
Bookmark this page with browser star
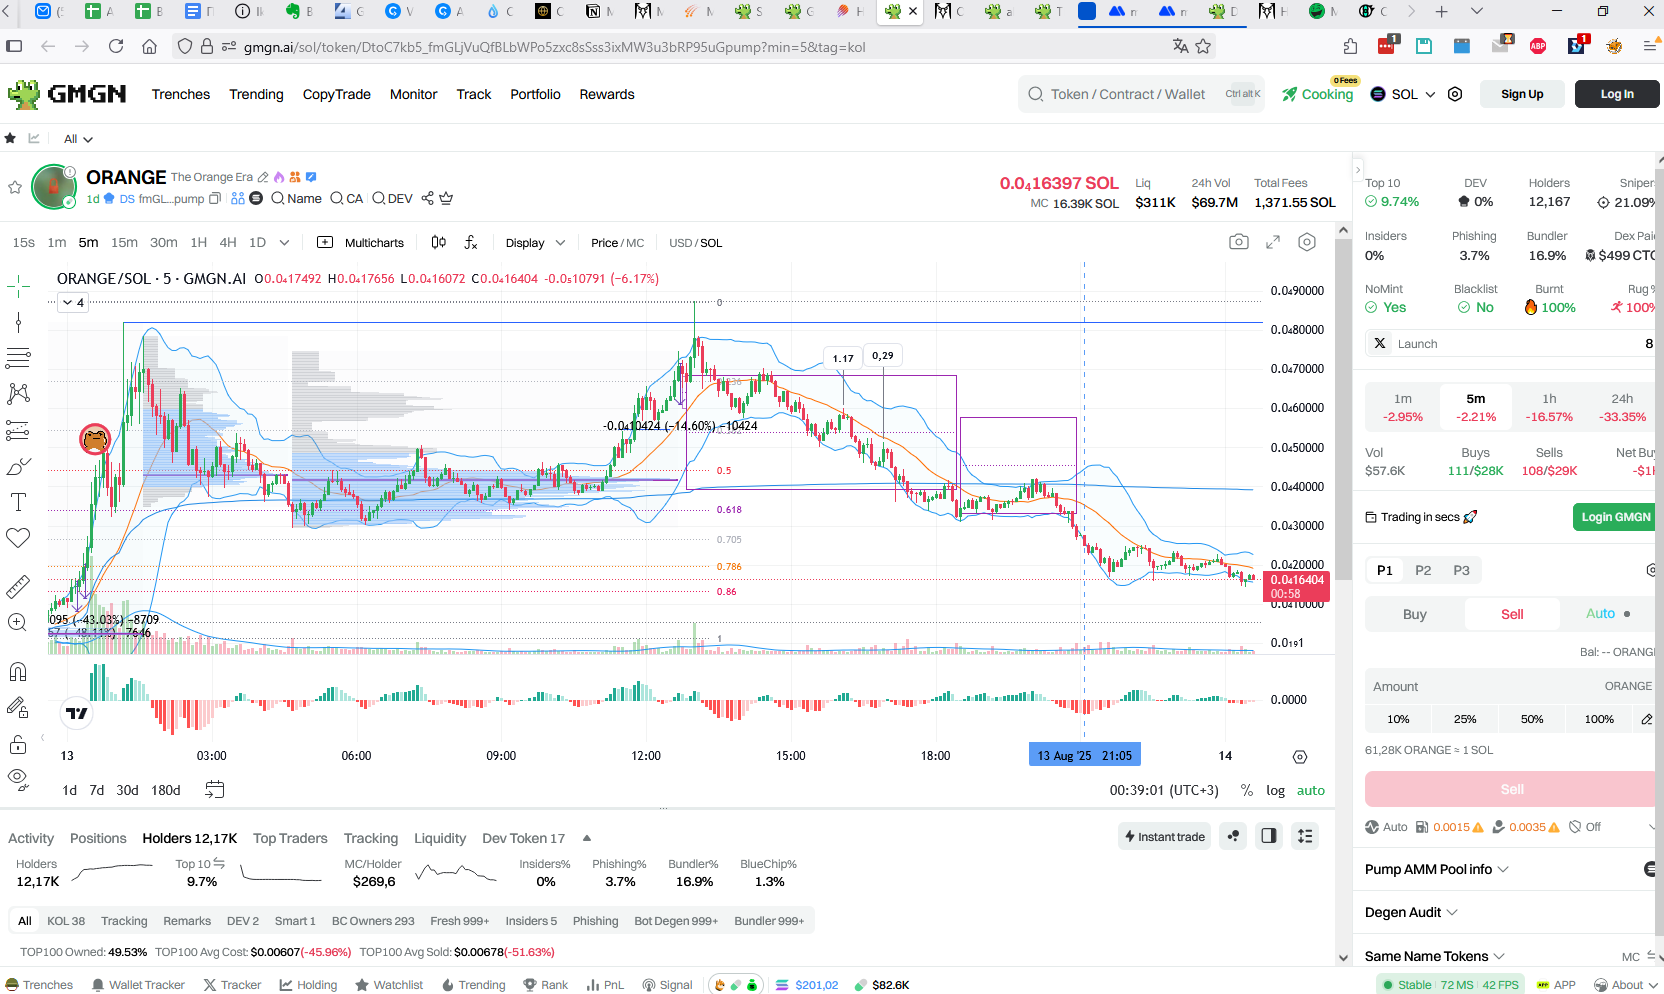click(1203, 46)
